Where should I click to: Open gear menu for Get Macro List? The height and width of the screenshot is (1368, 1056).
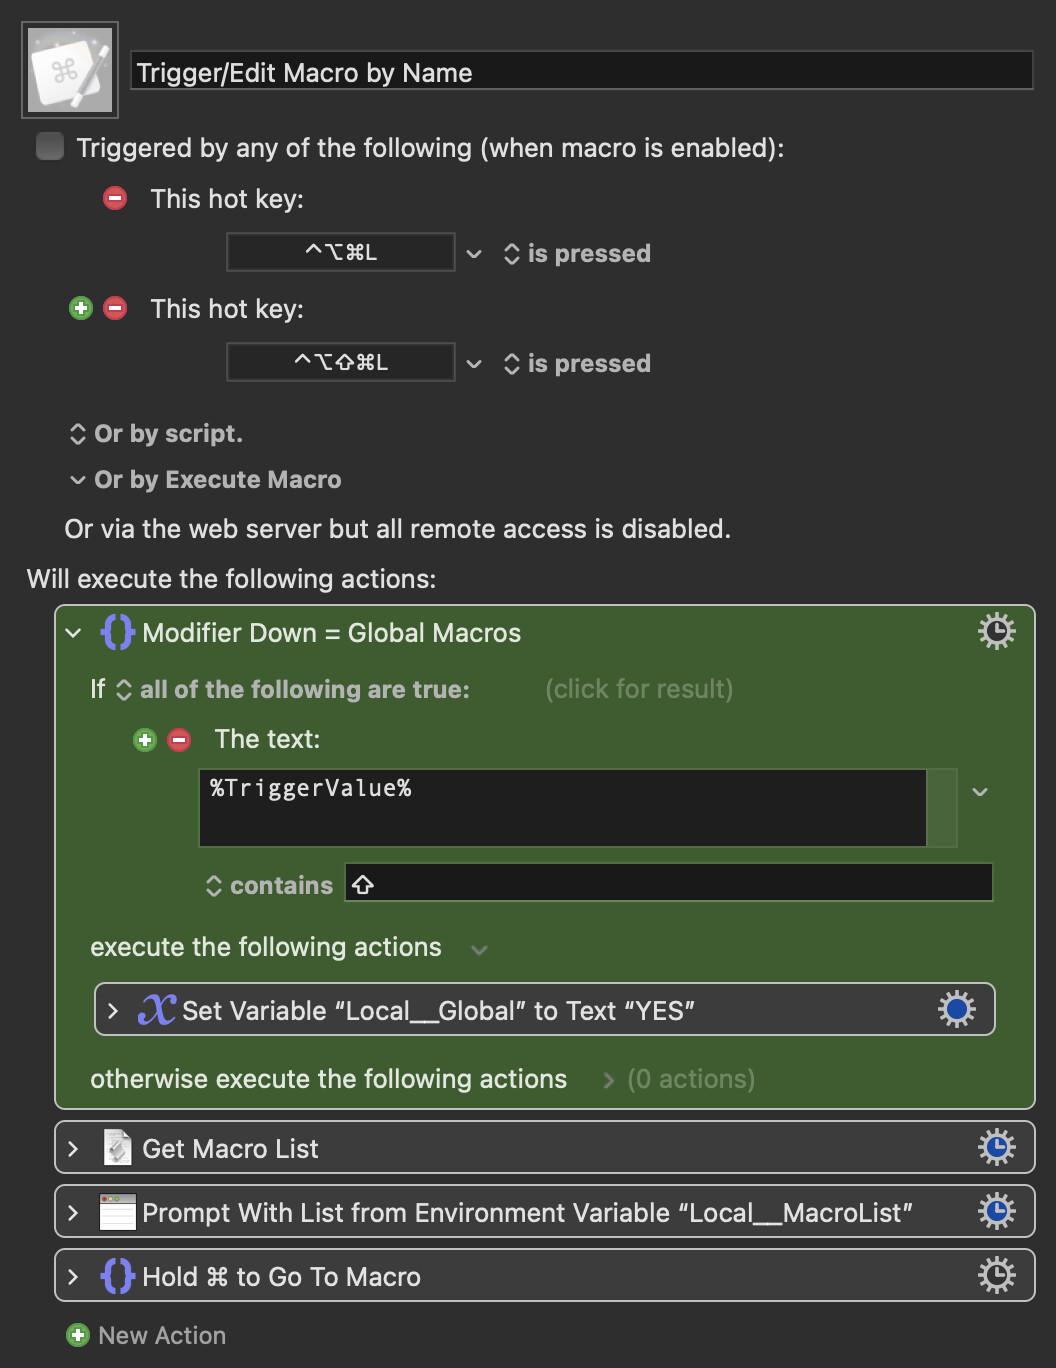tap(996, 1147)
